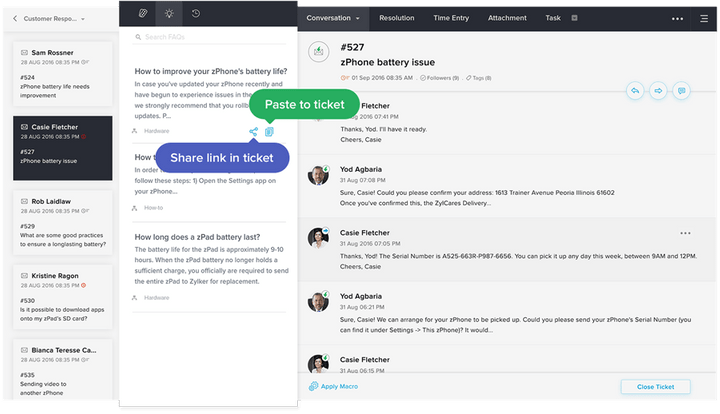Screen dimensions: 720x414
Task: Click the mail icon on Rob Laidlaw card
Action: tap(24, 201)
